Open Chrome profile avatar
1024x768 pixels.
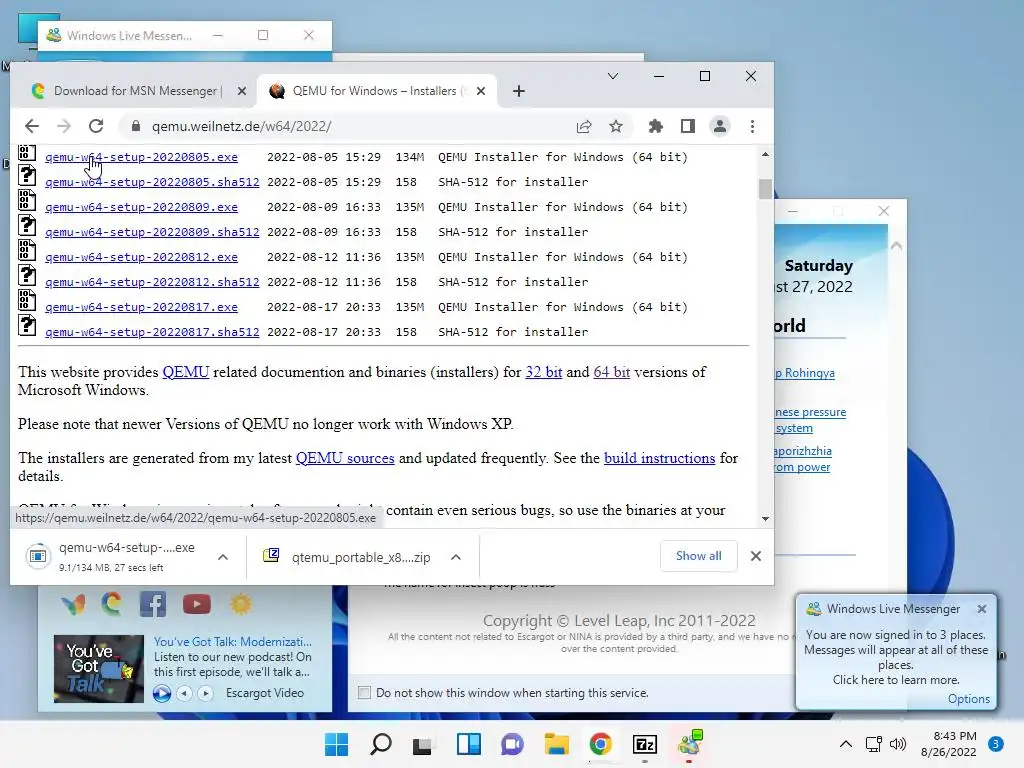click(x=720, y=127)
